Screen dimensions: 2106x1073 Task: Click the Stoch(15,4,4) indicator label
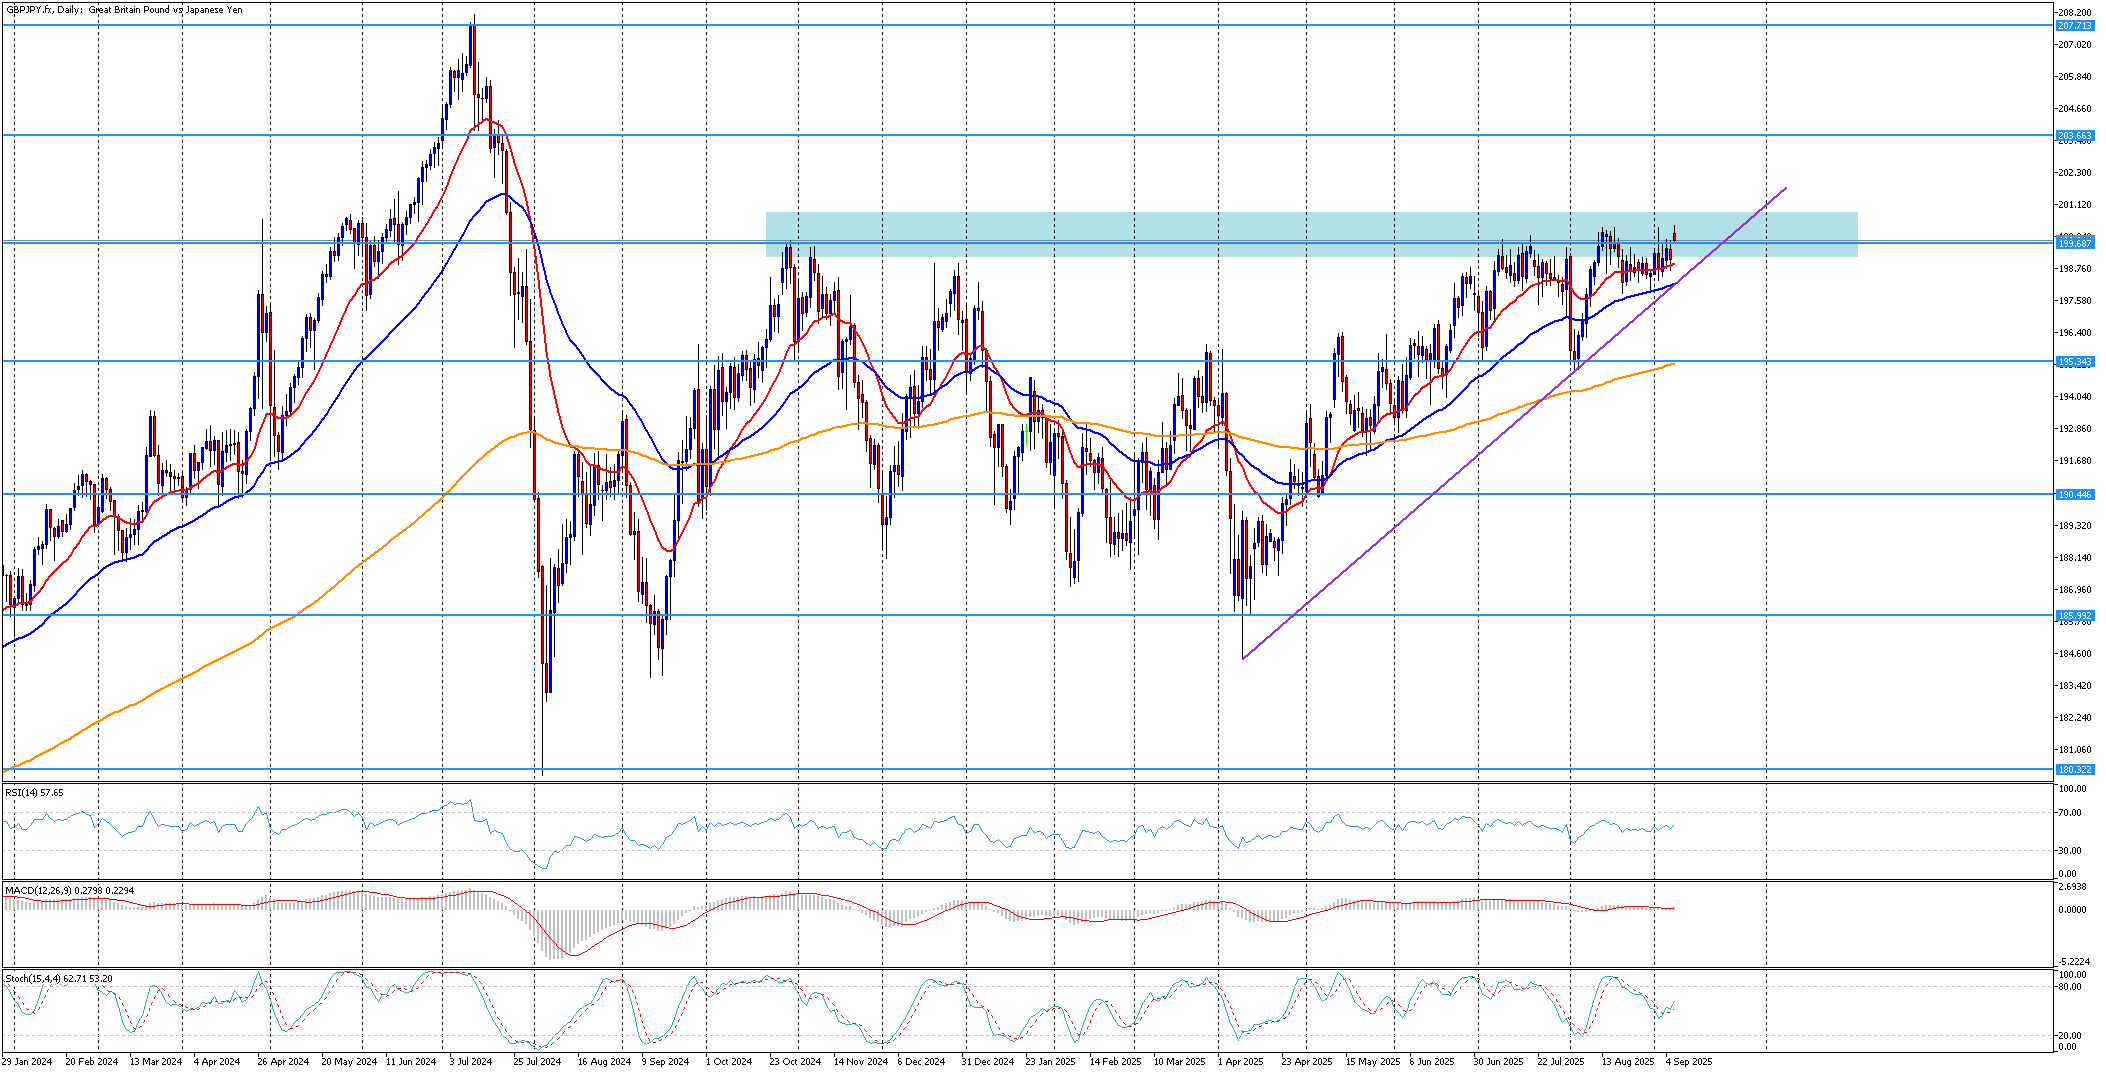[x=58, y=978]
